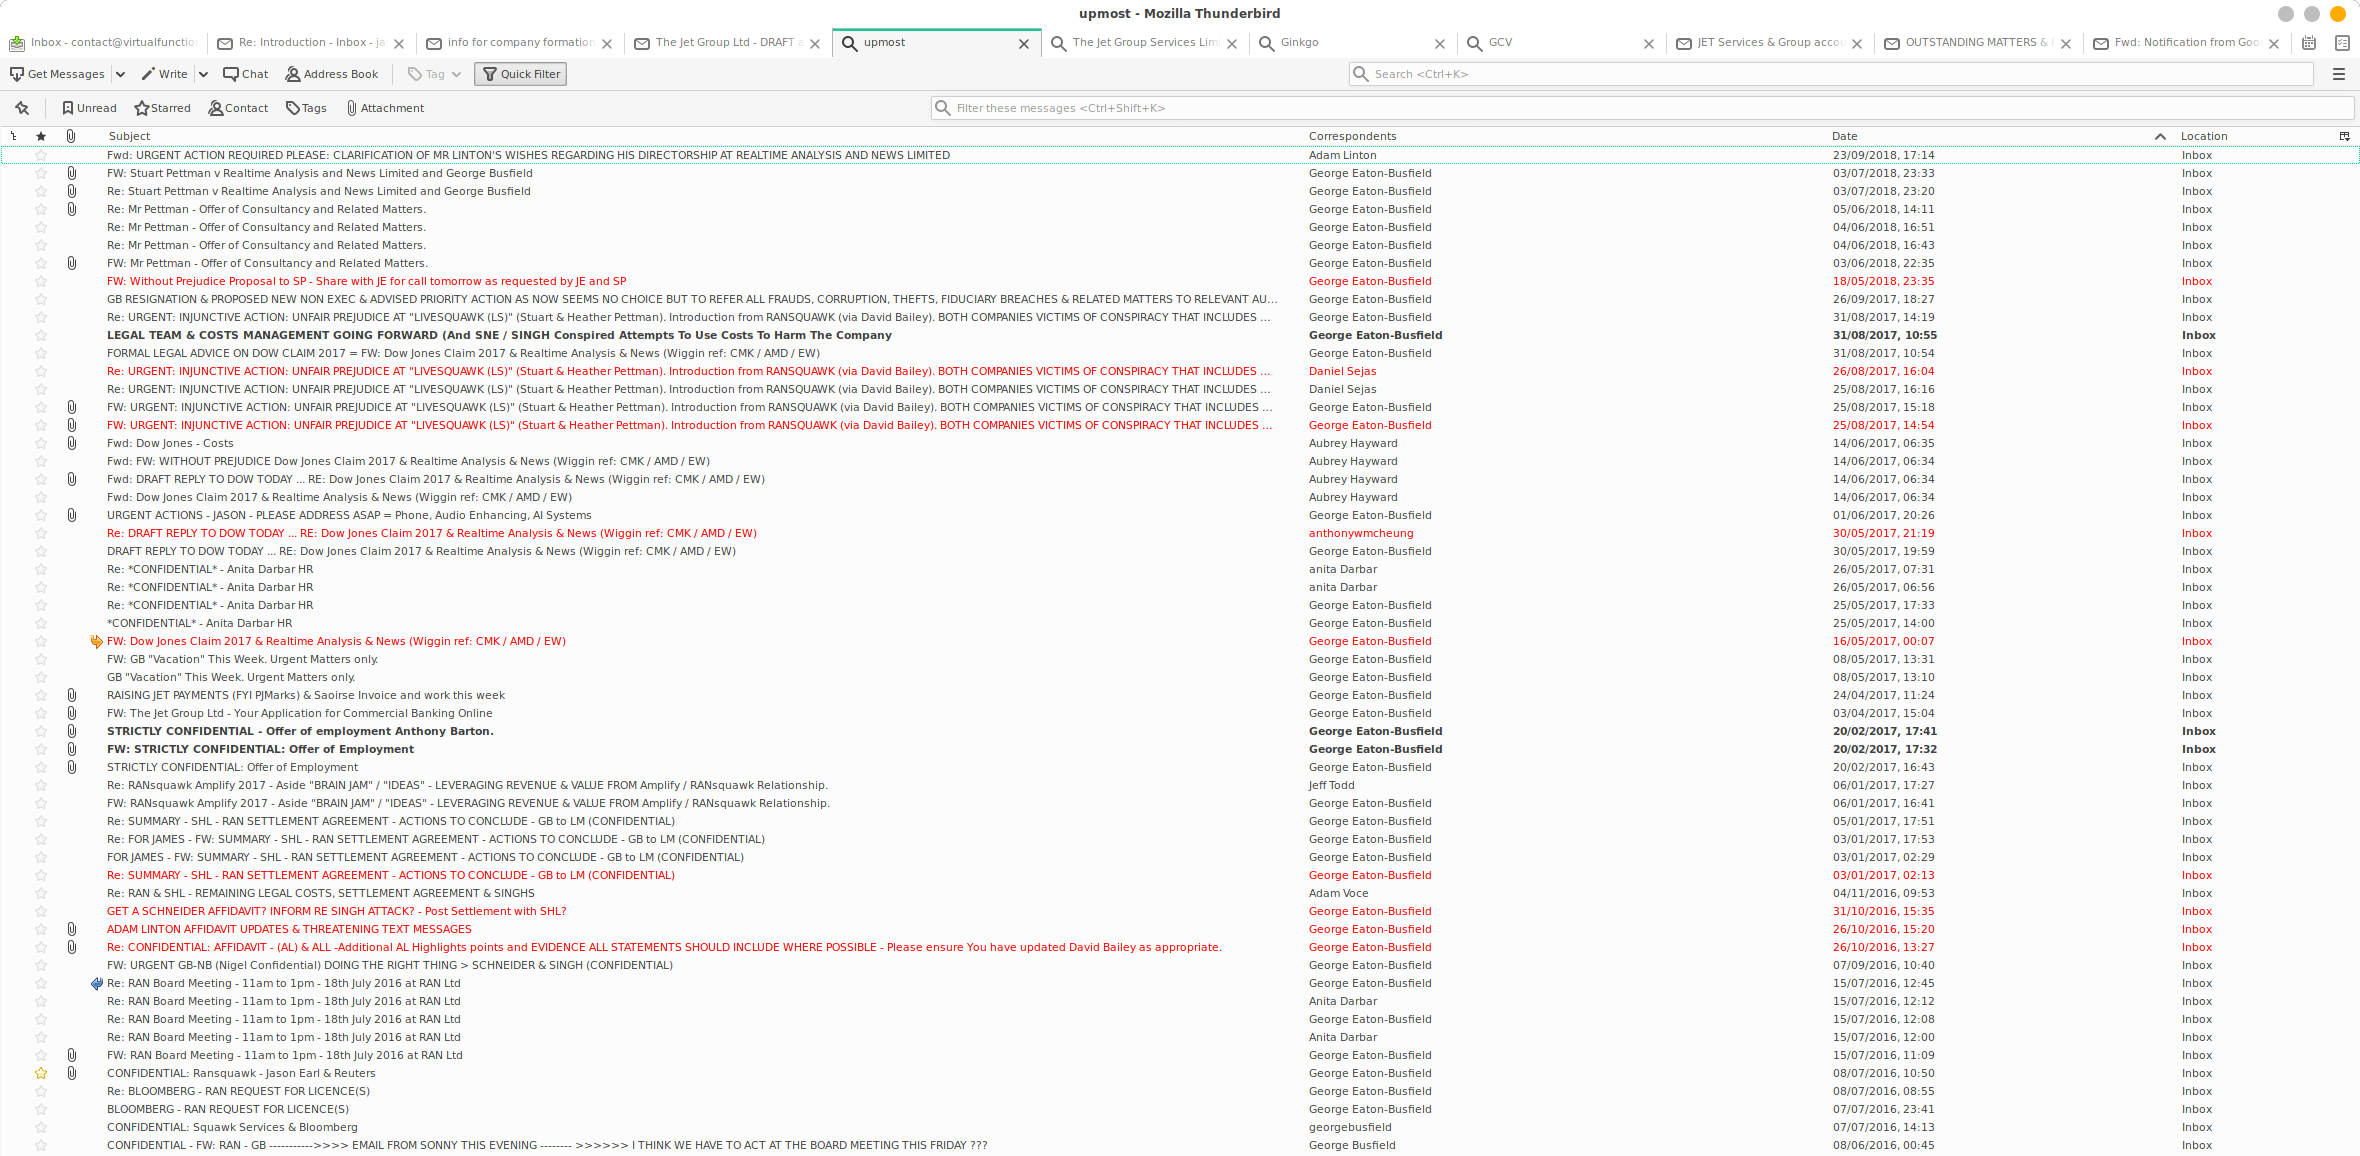Open Chat from the toolbar
The image size is (2360, 1156).
(x=246, y=74)
